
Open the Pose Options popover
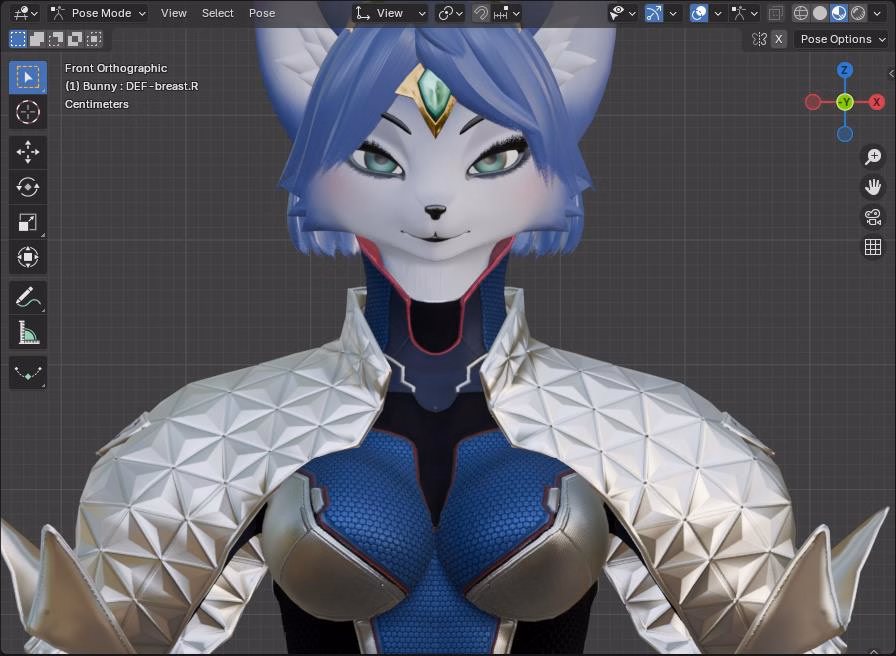pyautogui.click(x=842, y=39)
